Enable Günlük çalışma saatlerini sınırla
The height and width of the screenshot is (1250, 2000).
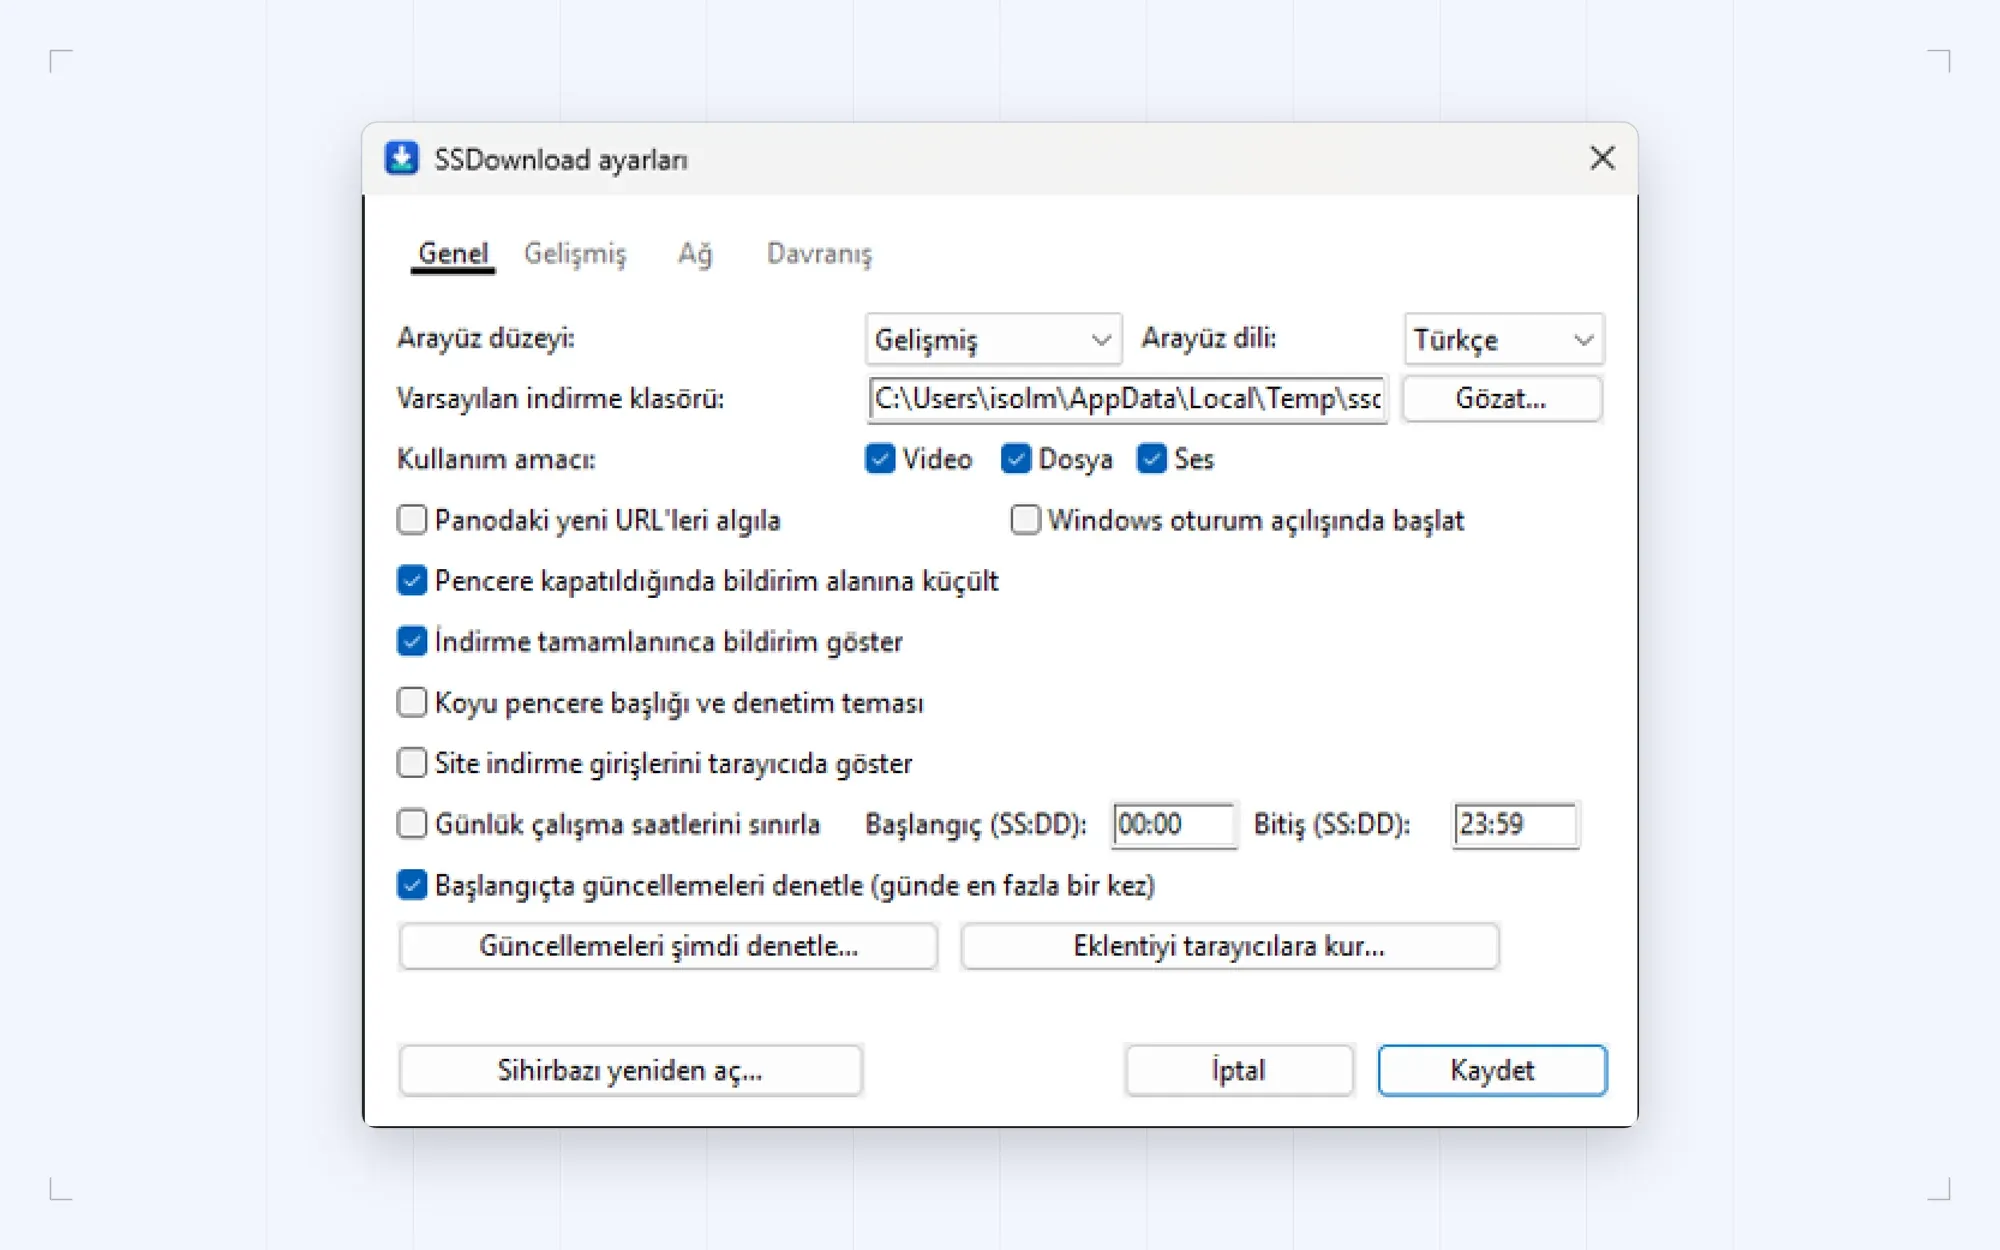click(x=412, y=824)
